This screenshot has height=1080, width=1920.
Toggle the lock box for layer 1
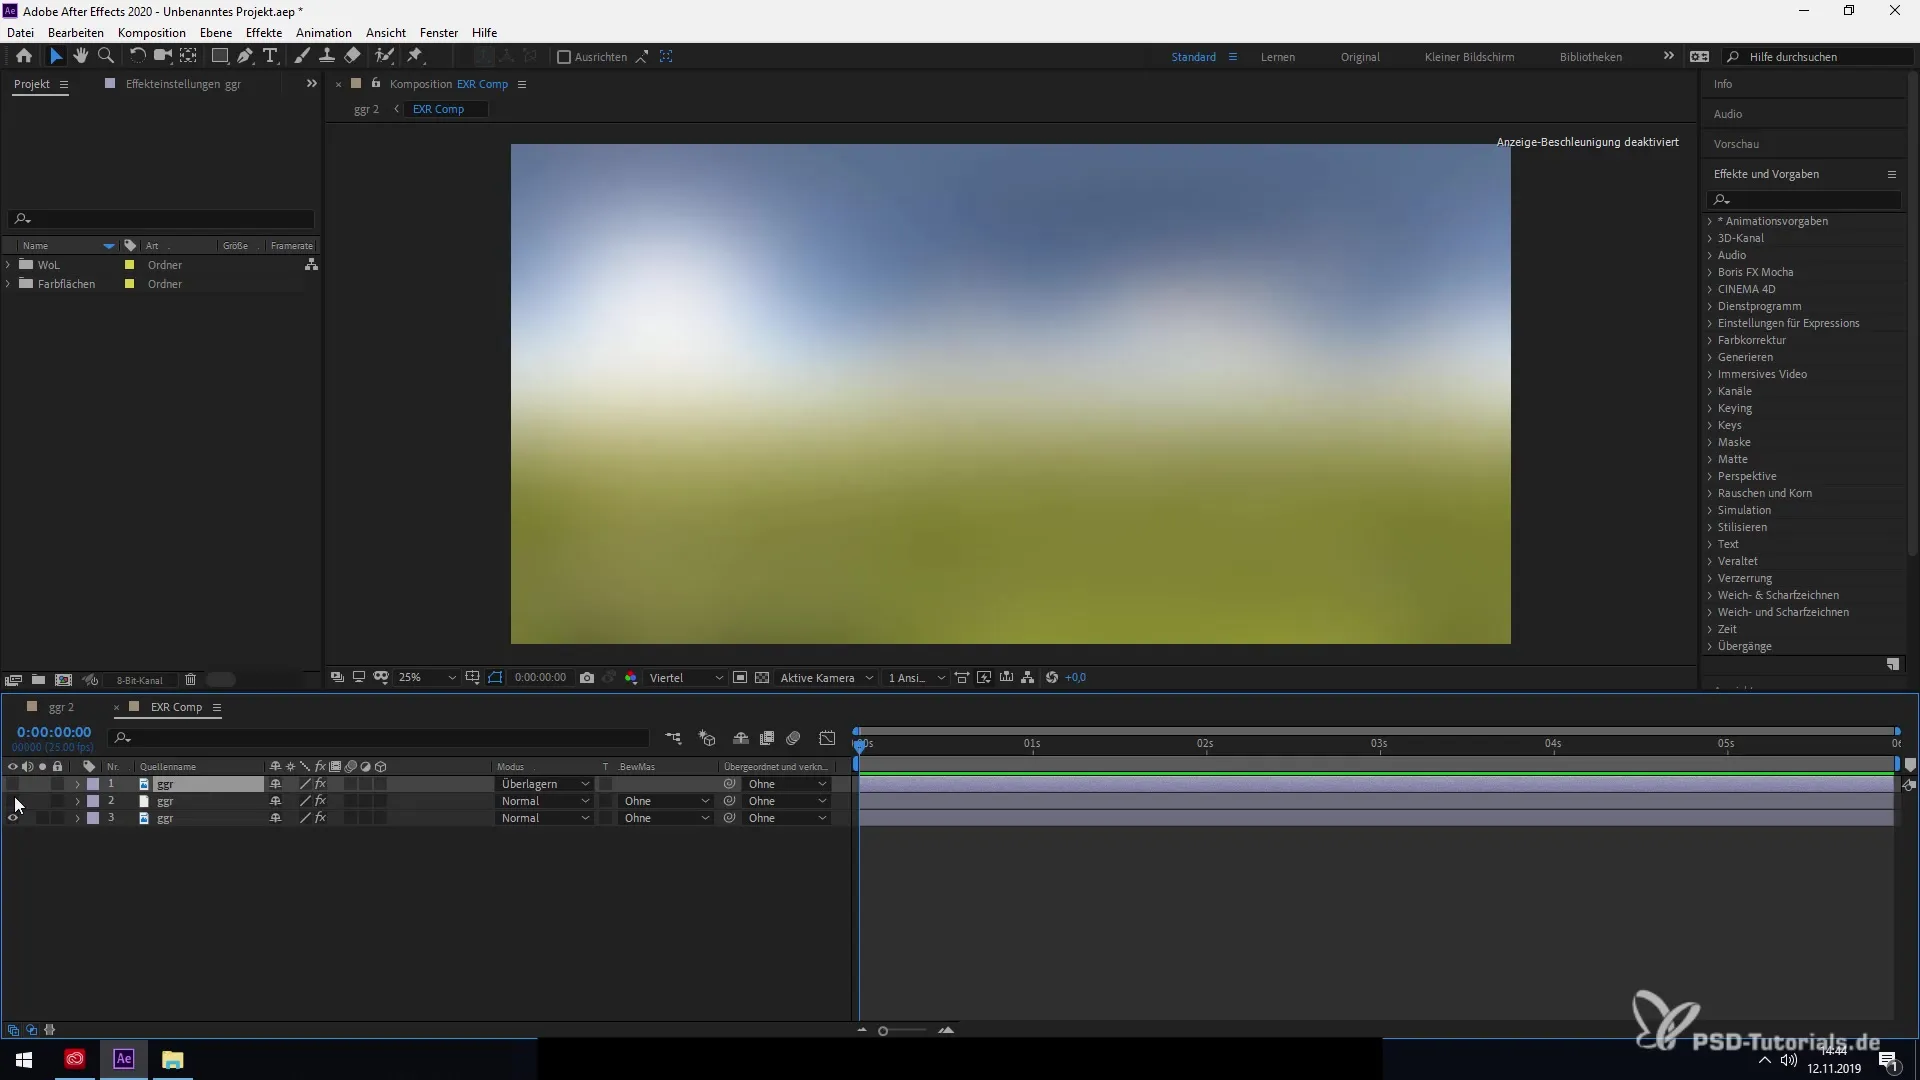58,784
